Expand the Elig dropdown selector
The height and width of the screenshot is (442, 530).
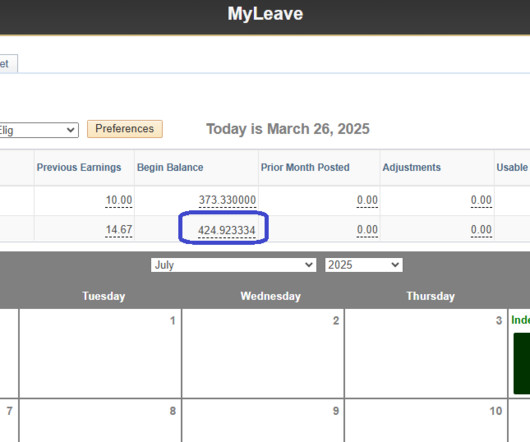[x=39, y=130]
